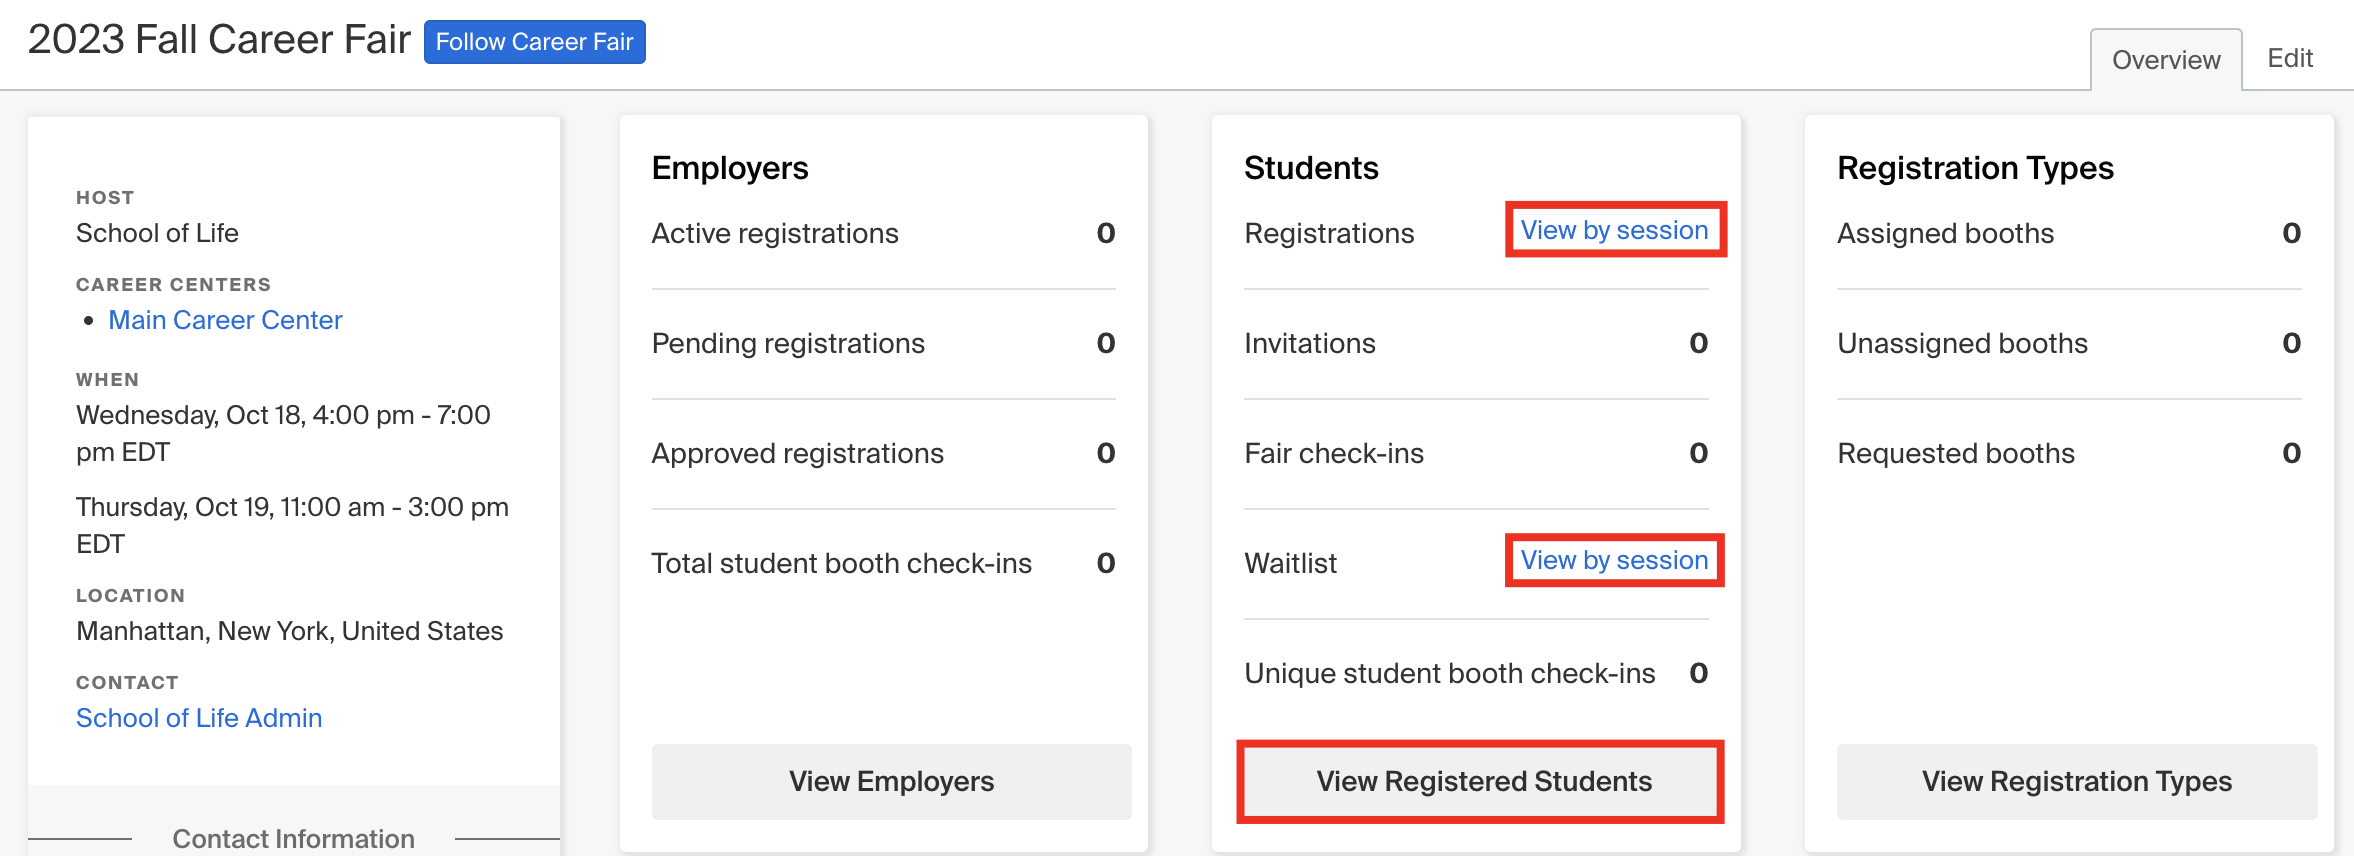Click the Registration Types card heading
Image resolution: width=2354 pixels, height=856 pixels.
click(1975, 168)
